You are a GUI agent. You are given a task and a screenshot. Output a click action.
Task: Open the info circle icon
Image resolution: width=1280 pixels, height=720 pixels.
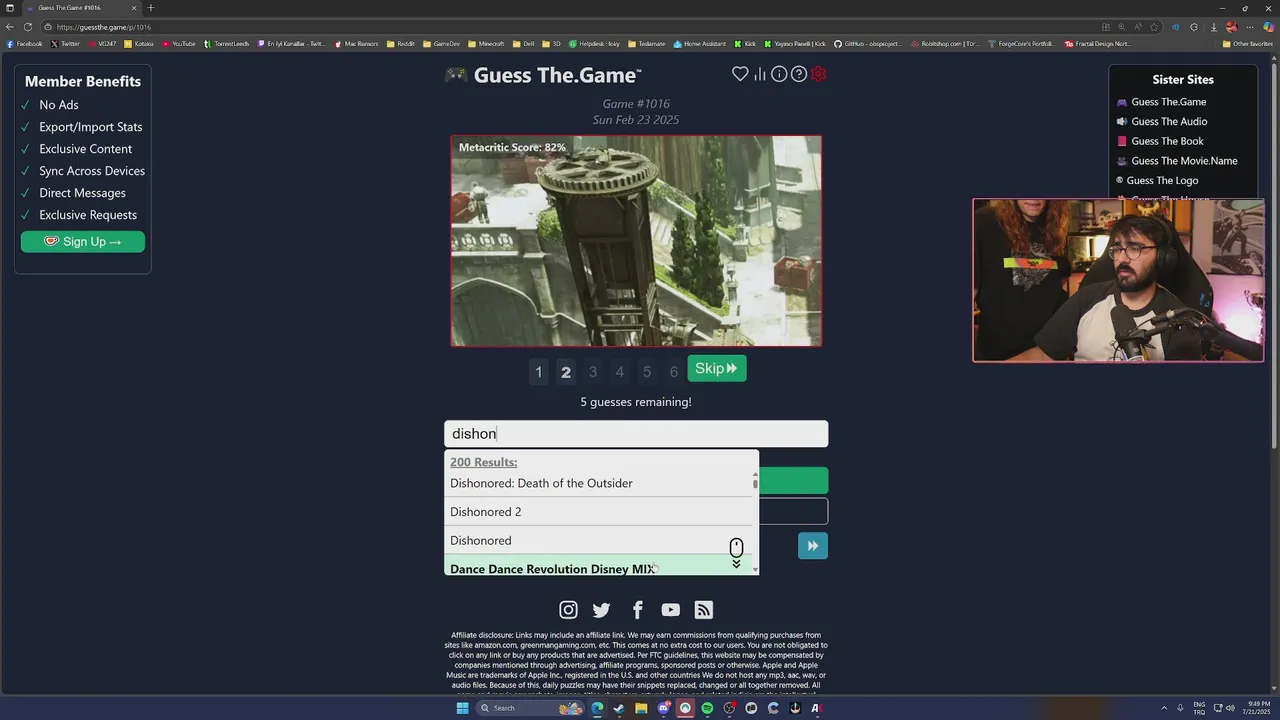coord(779,74)
